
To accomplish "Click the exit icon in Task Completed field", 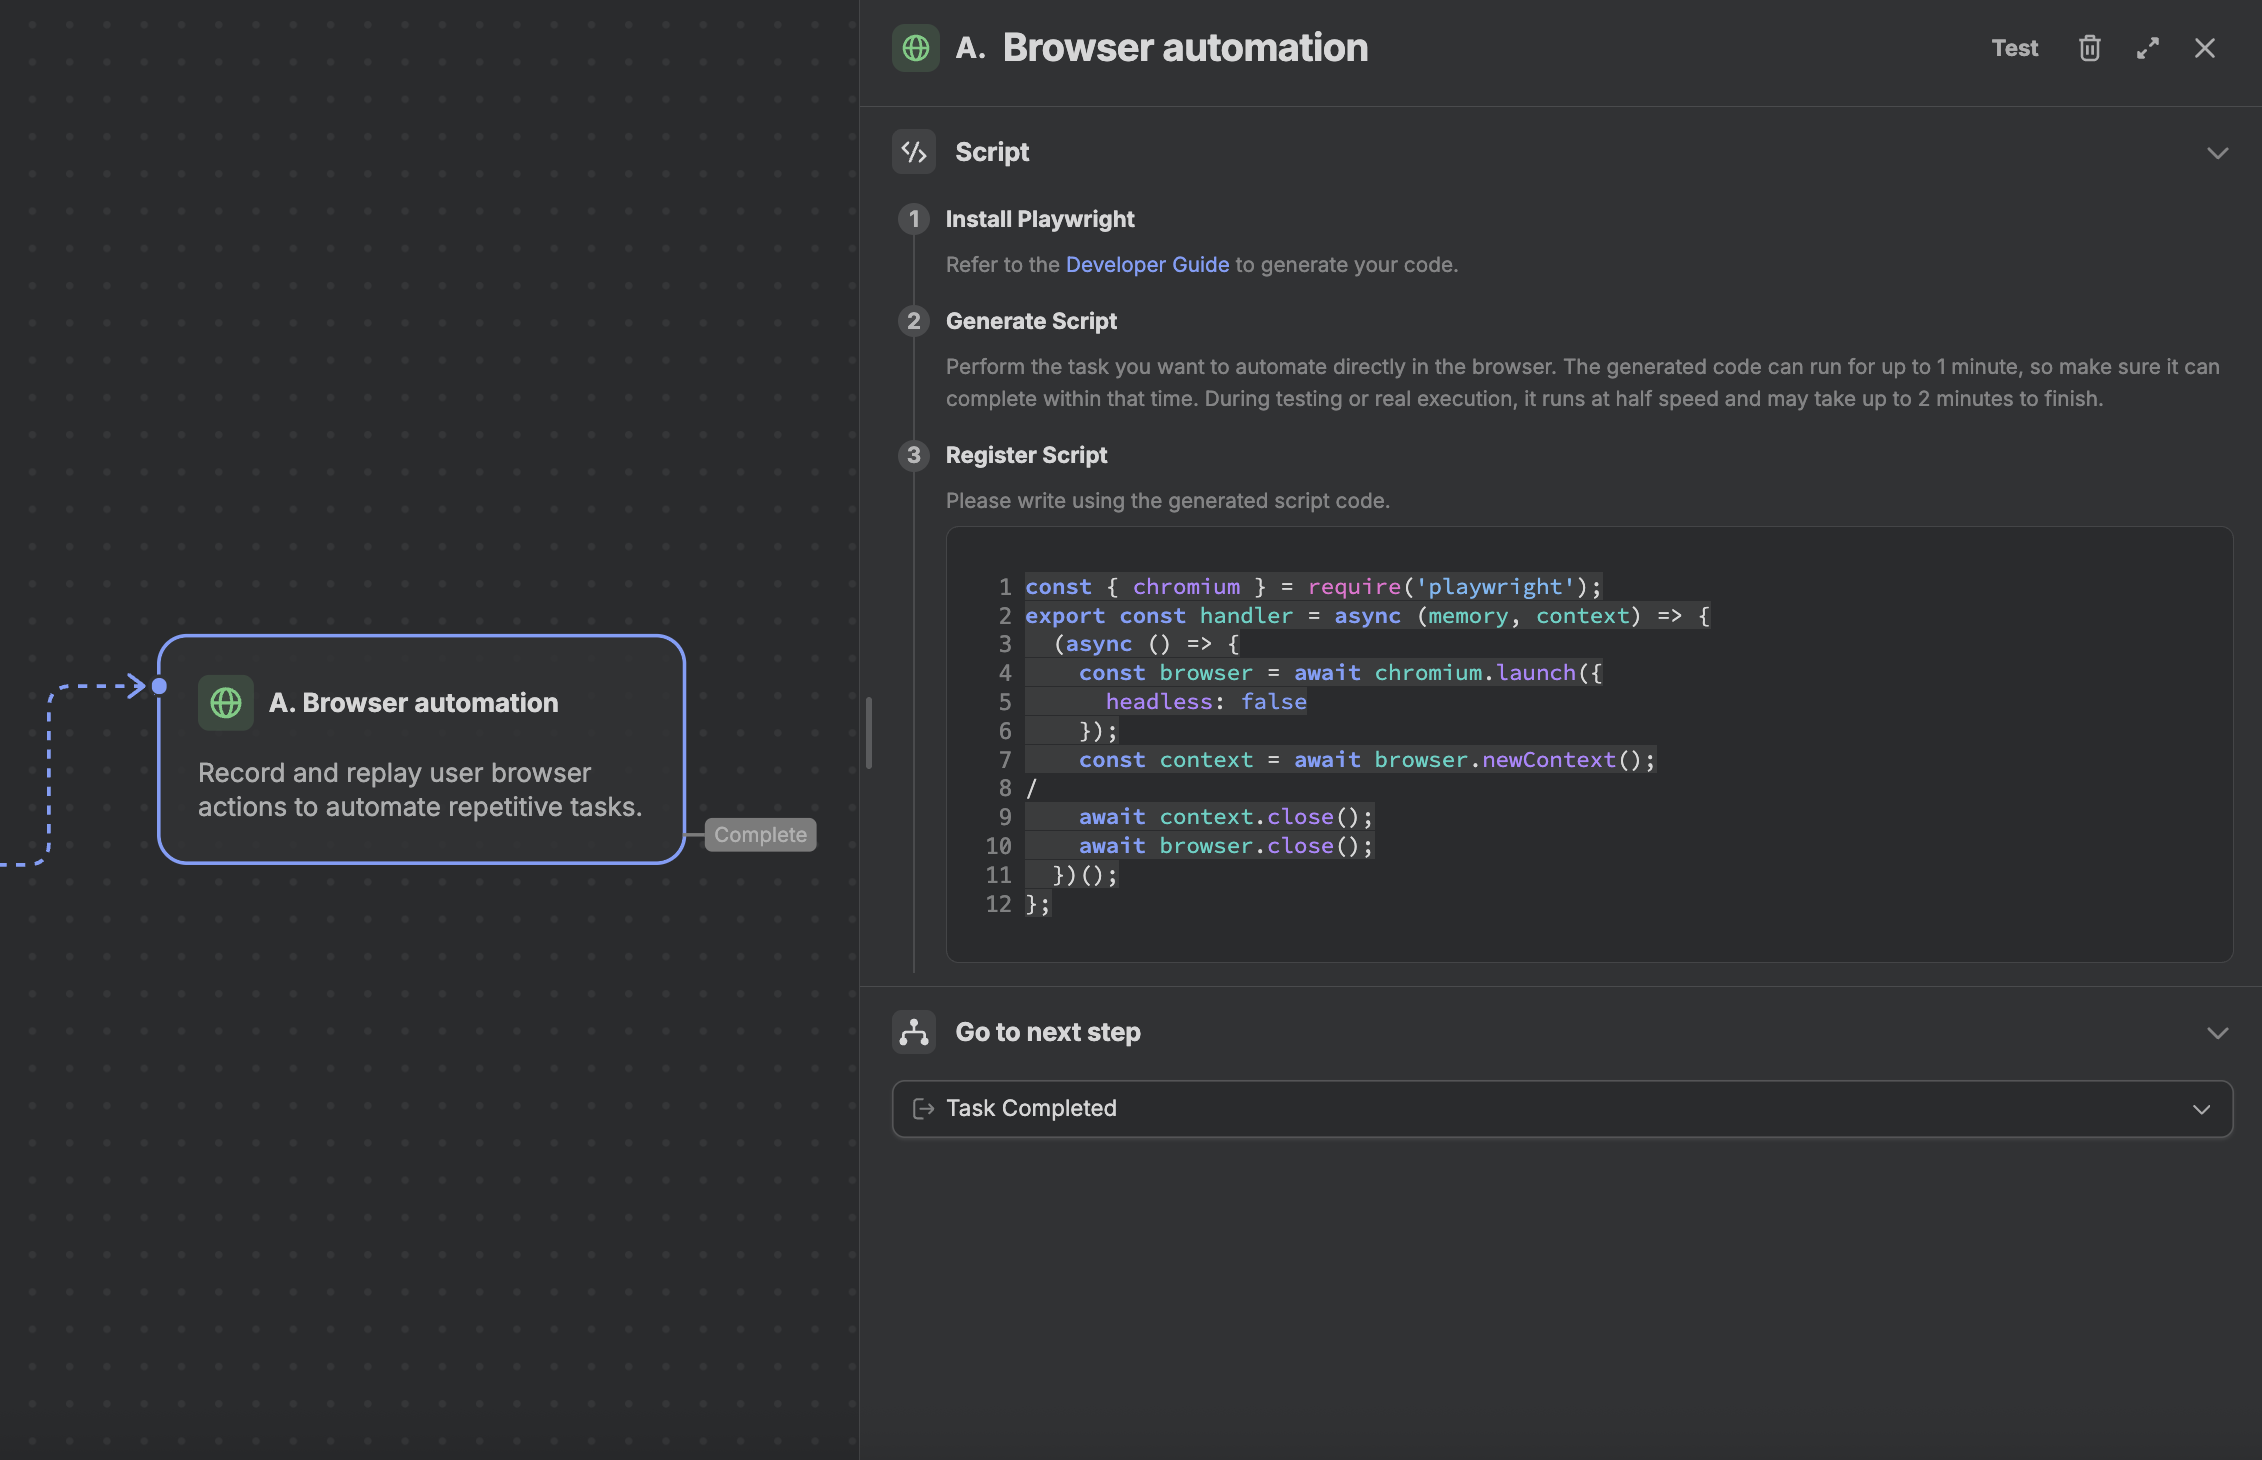I will tap(923, 1109).
